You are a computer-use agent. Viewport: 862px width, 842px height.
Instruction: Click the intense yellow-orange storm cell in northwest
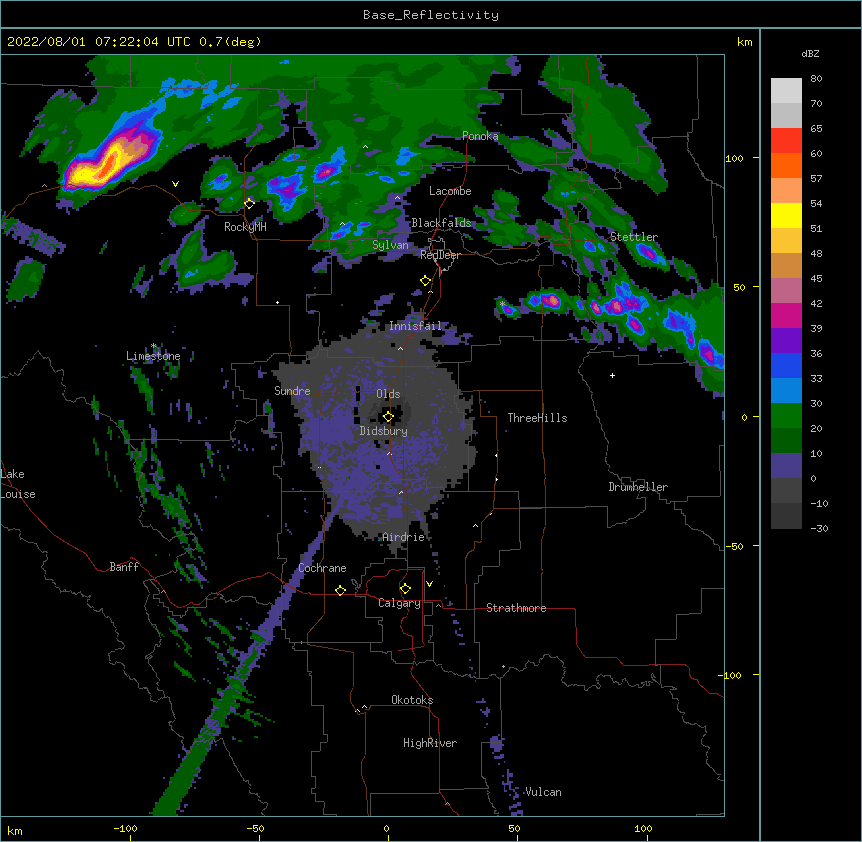click(110, 159)
